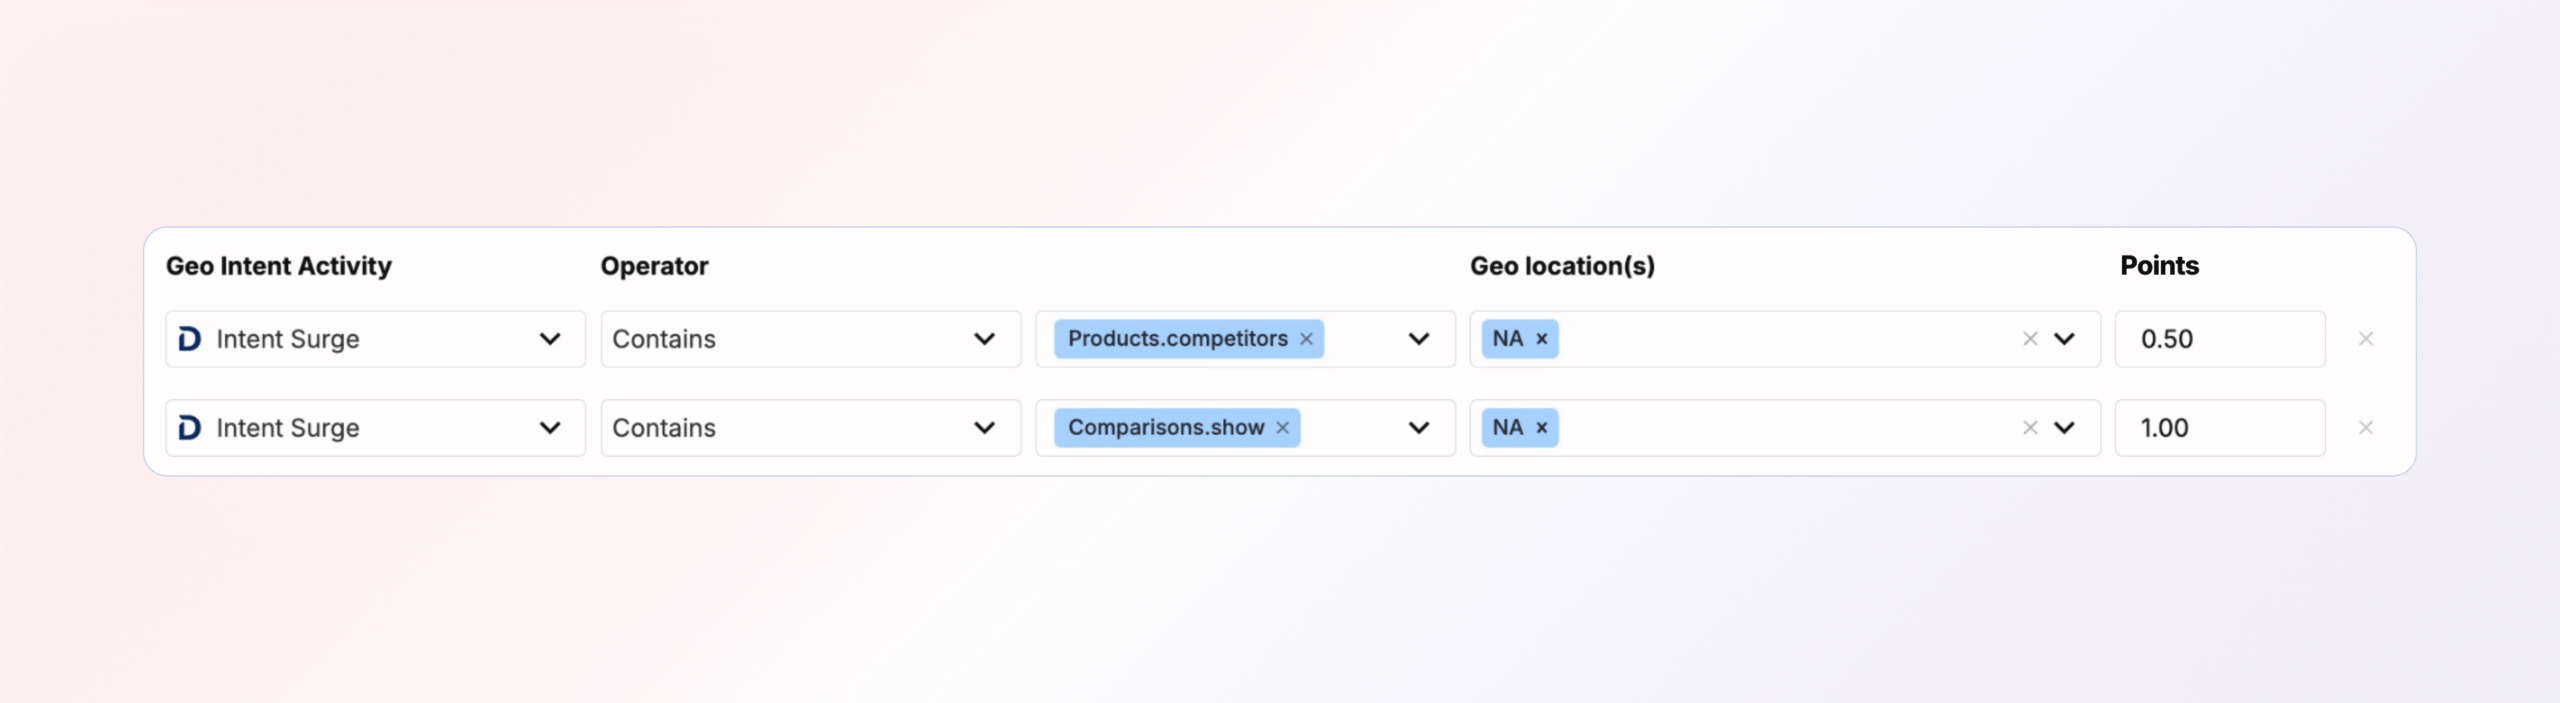Clear all geo locations in first row

click(x=2030, y=339)
